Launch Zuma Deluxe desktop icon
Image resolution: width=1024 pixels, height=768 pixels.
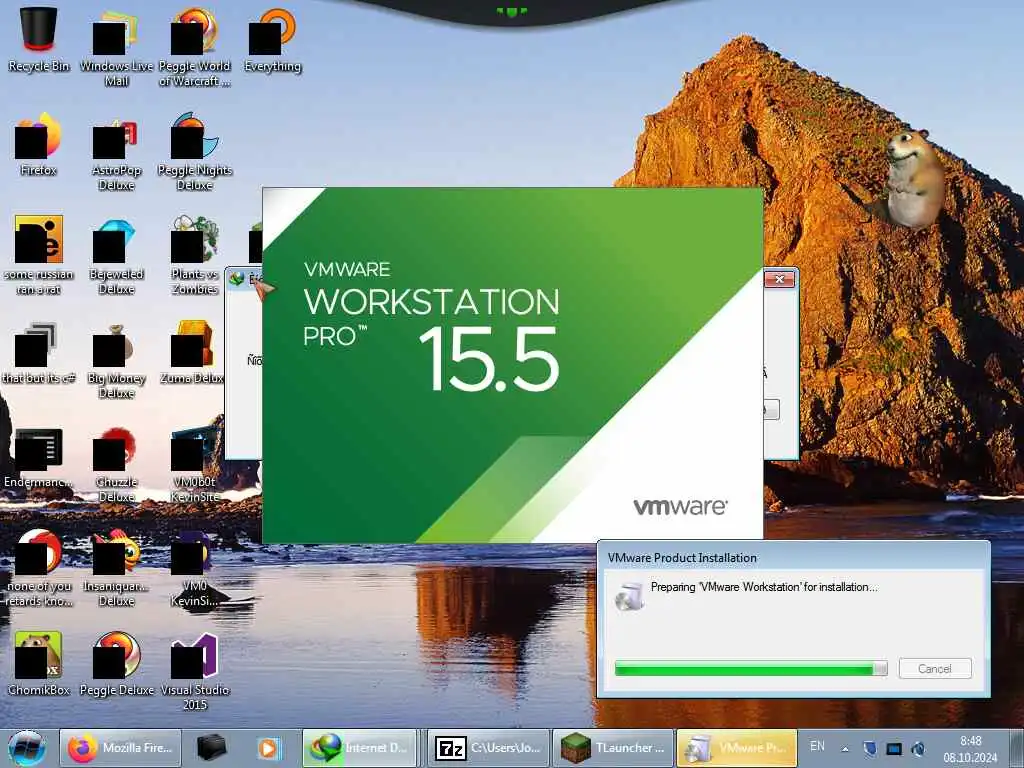tap(192, 353)
